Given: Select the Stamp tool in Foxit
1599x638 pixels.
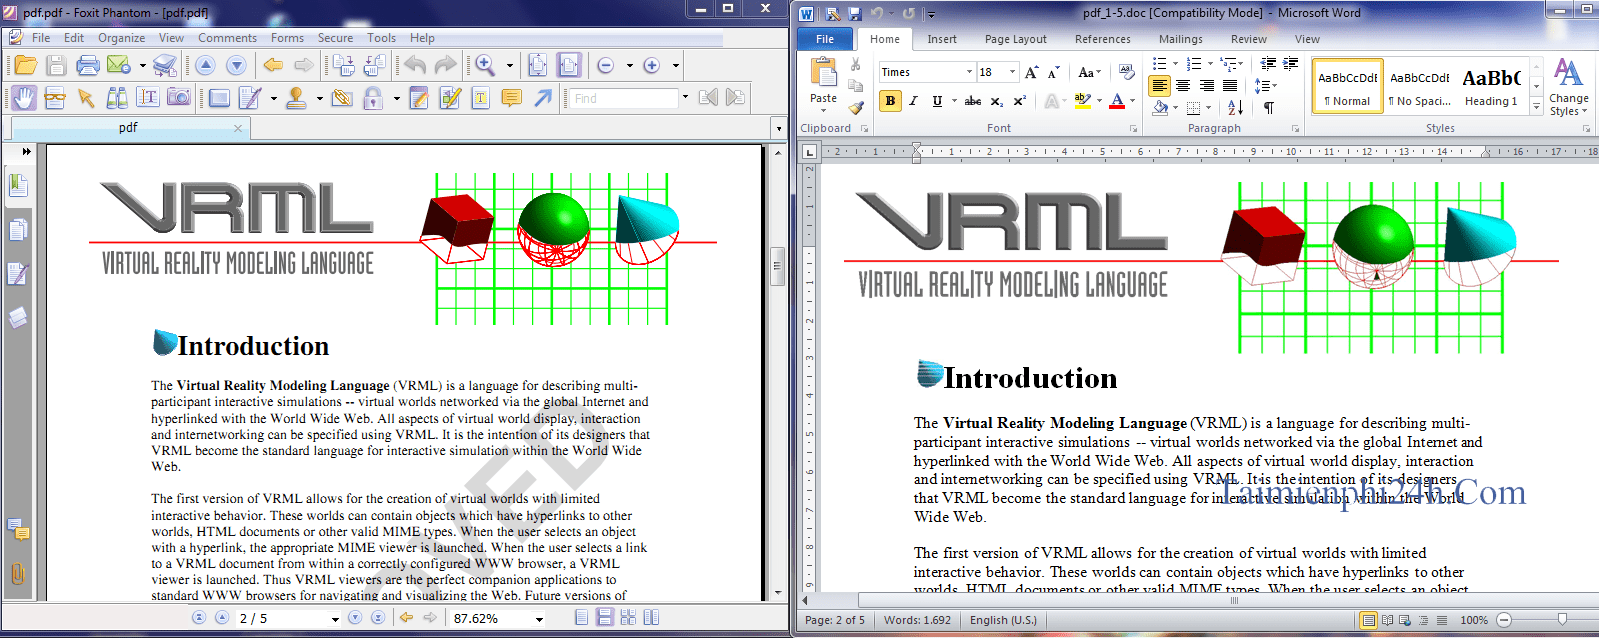Looking at the screenshot, I should [x=296, y=98].
